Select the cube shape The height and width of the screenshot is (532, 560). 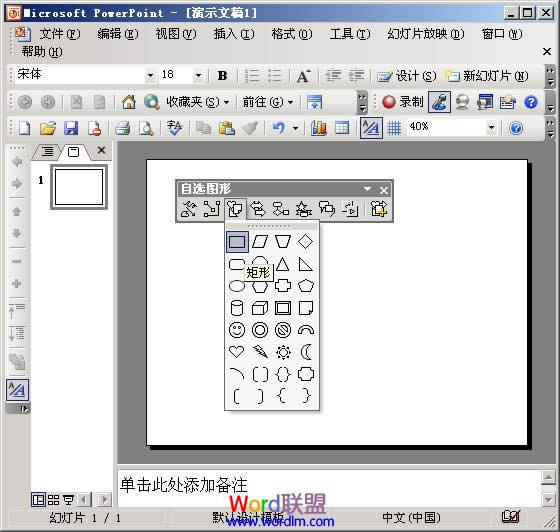(260, 308)
